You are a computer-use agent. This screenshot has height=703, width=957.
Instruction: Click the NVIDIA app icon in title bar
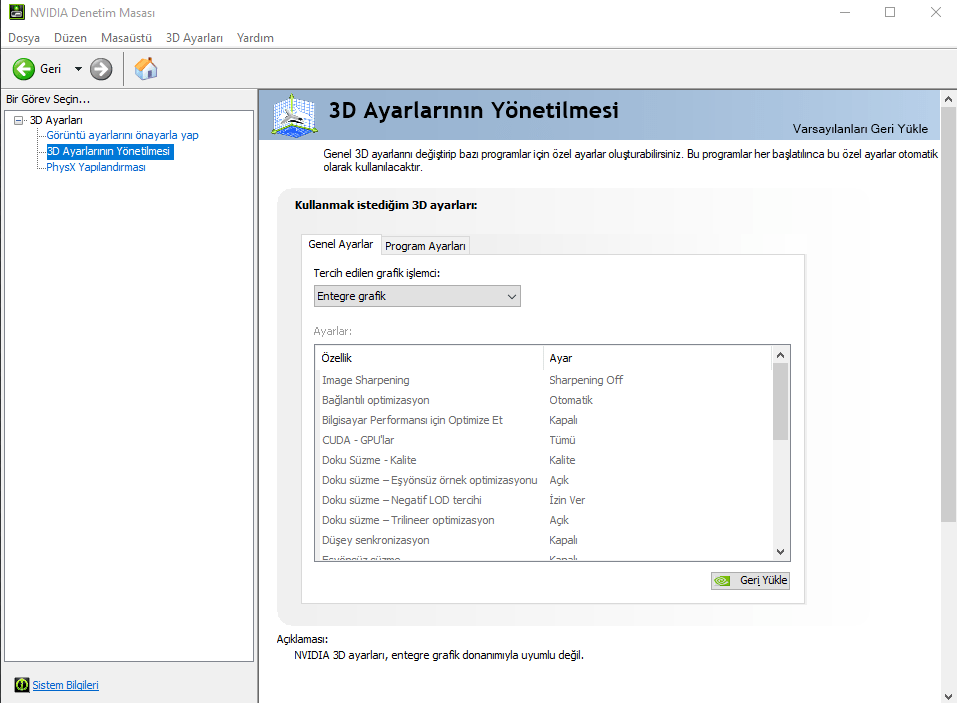tap(16, 12)
